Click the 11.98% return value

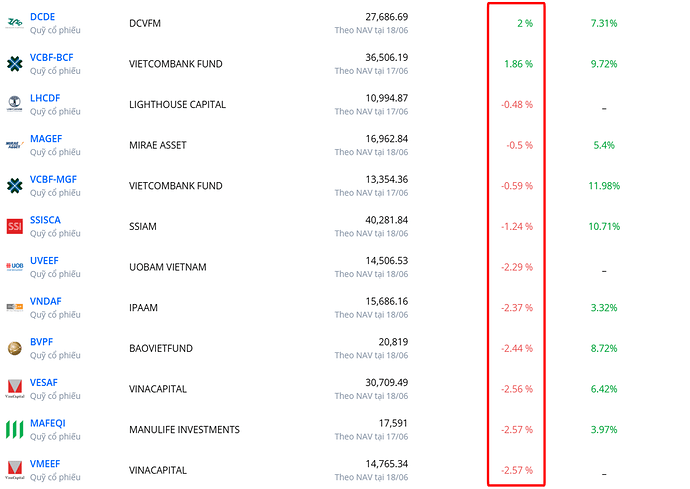[606, 186]
